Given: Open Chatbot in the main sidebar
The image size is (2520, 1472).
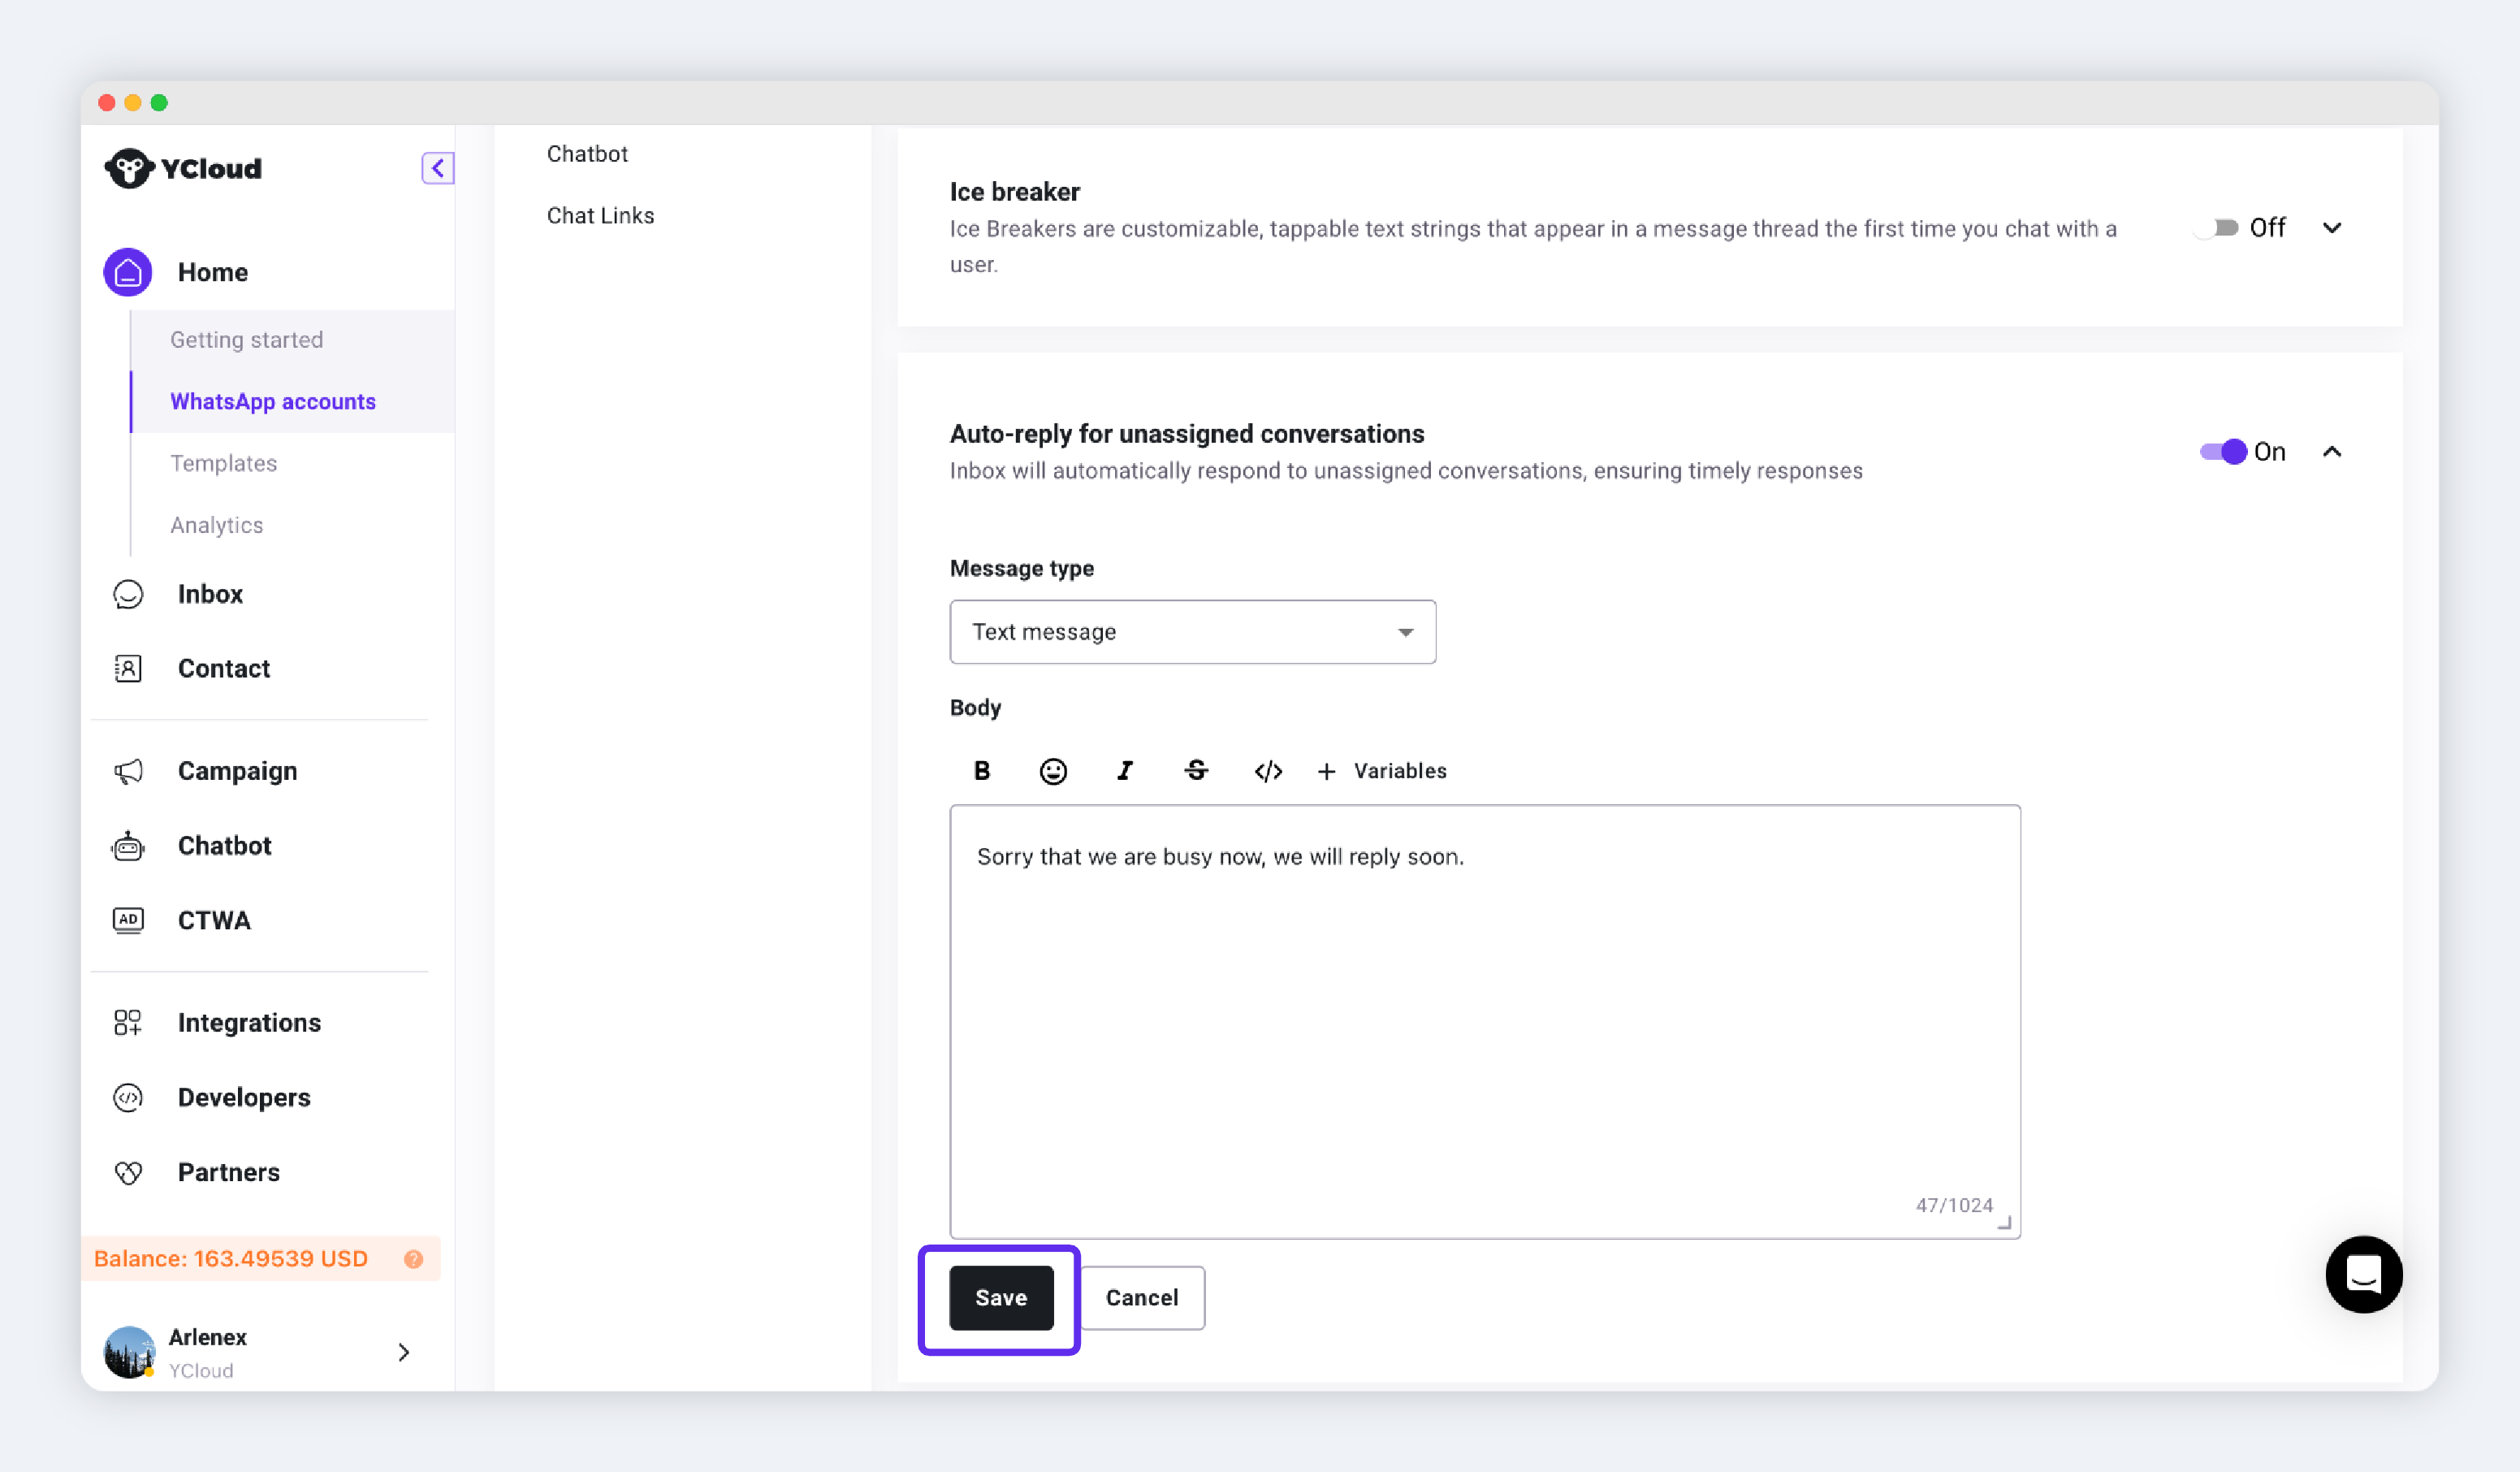Looking at the screenshot, I should [224, 845].
